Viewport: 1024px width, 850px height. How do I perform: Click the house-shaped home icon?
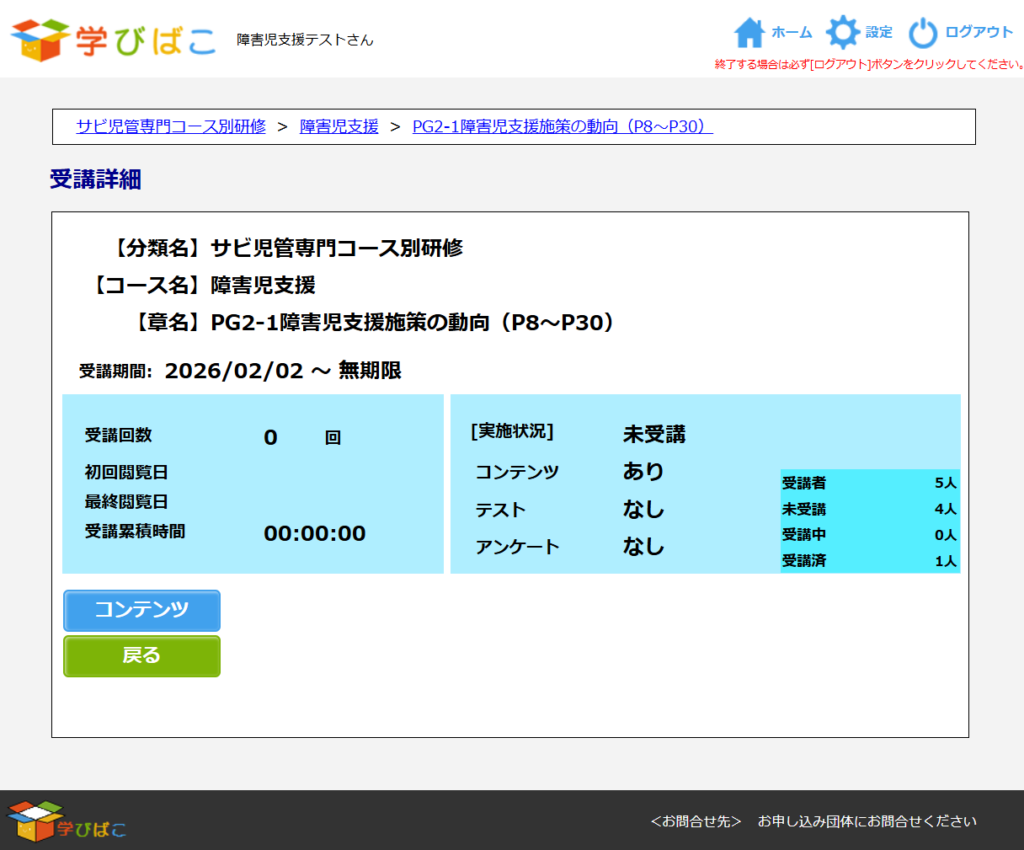coord(749,33)
